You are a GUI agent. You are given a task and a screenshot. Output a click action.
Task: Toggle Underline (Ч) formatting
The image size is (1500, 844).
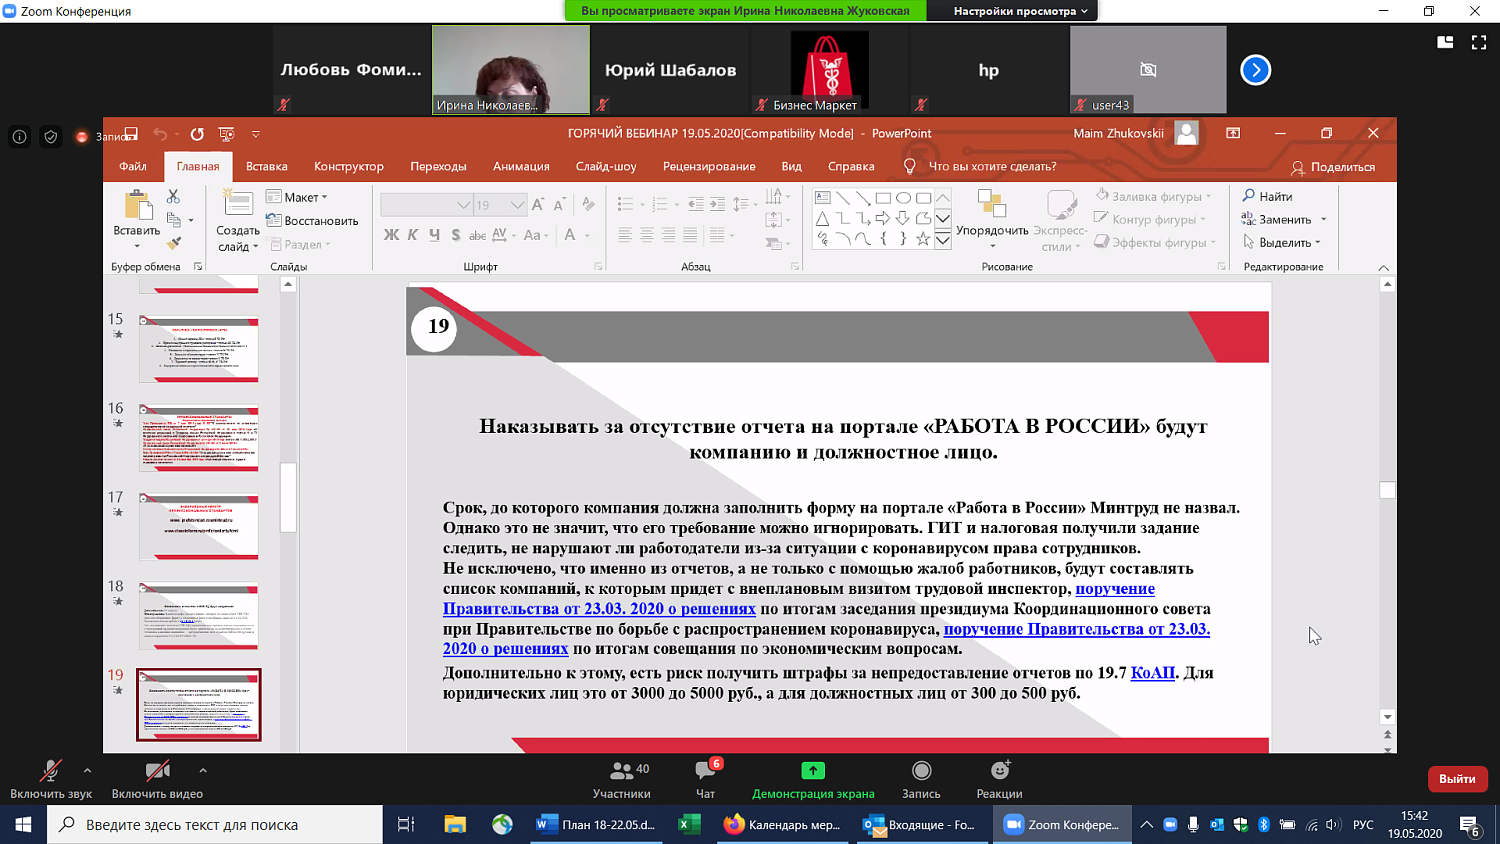pos(434,235)
